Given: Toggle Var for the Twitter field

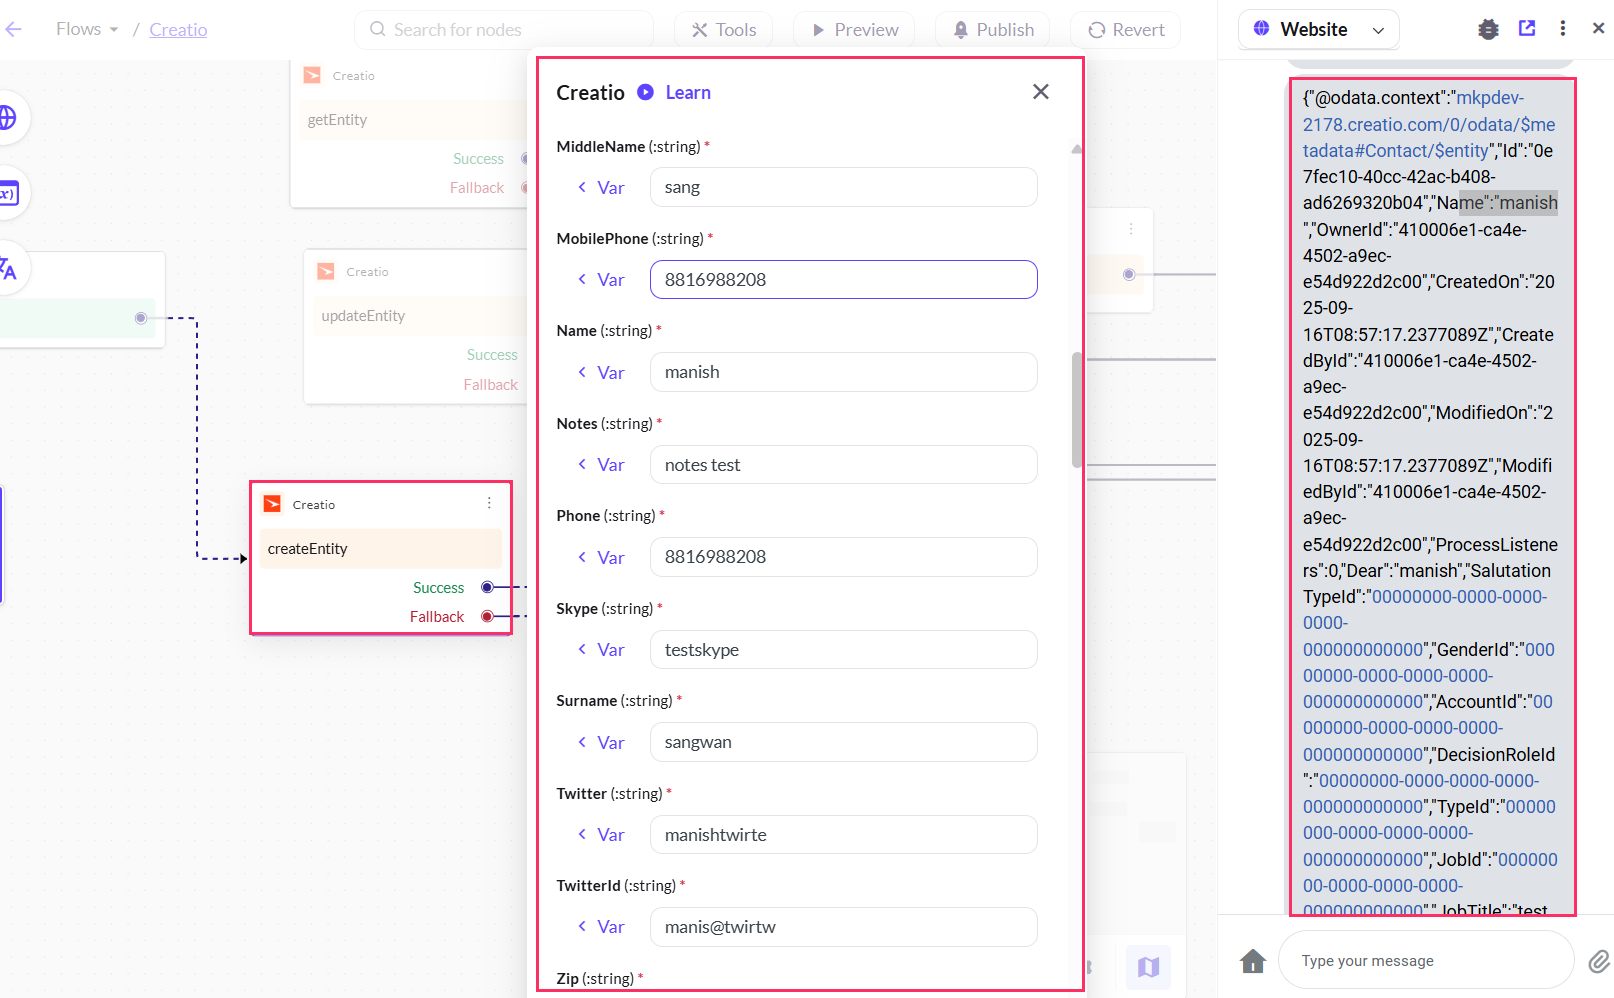Looking at the screenshot, I should [x=601, y=835].
